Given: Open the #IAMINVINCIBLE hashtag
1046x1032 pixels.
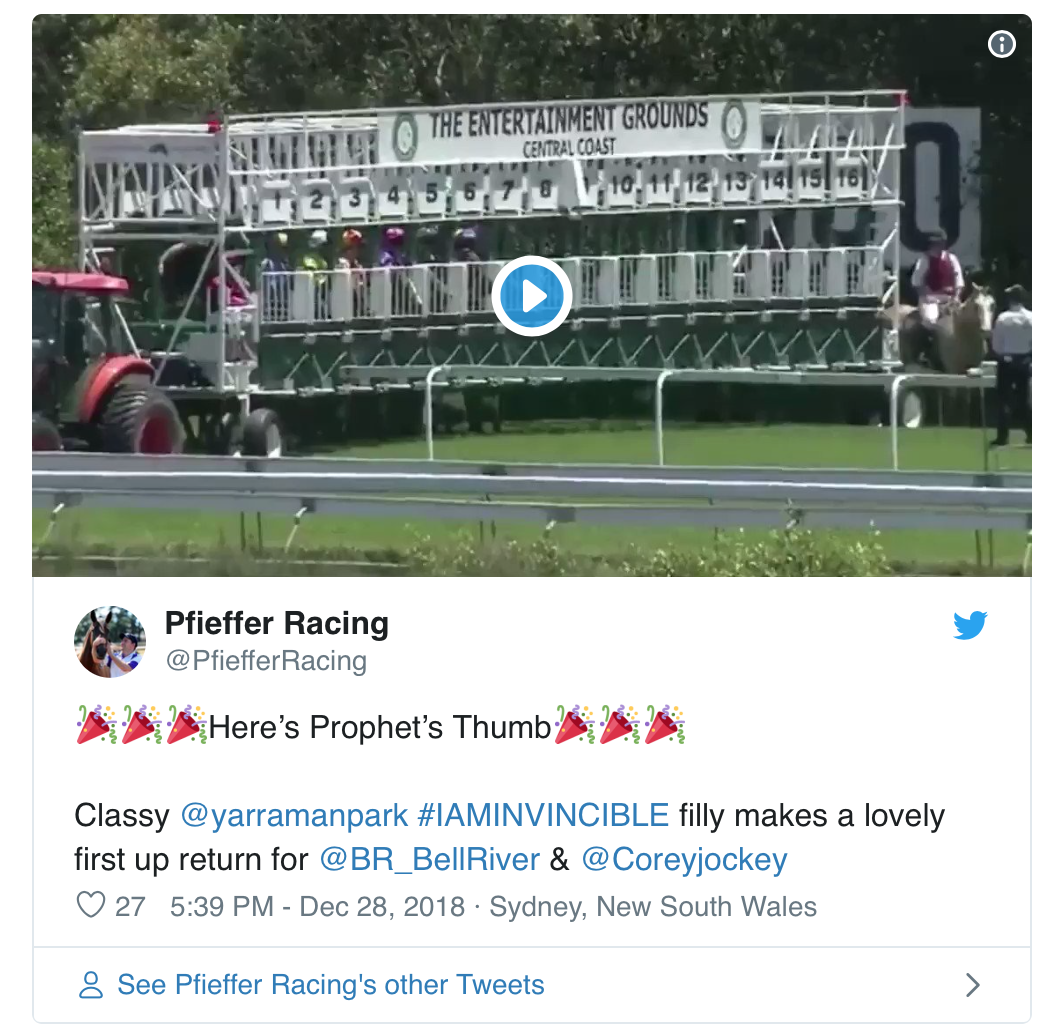Looking at the screenshot, I should click(x=543, y=815).
